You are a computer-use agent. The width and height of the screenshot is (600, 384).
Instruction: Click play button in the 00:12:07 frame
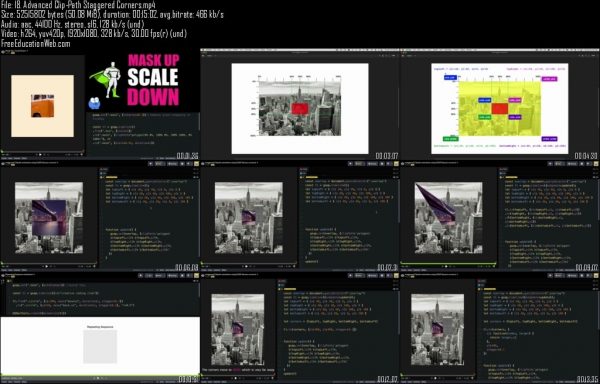pos(235,378)
